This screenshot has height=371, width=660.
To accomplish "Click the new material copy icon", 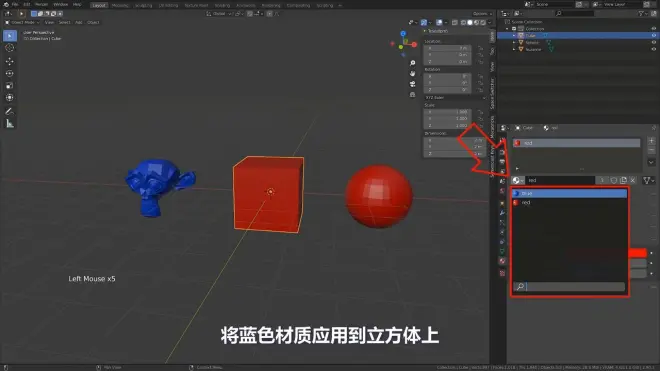I will pyautogui.click(x=623, y=180).
